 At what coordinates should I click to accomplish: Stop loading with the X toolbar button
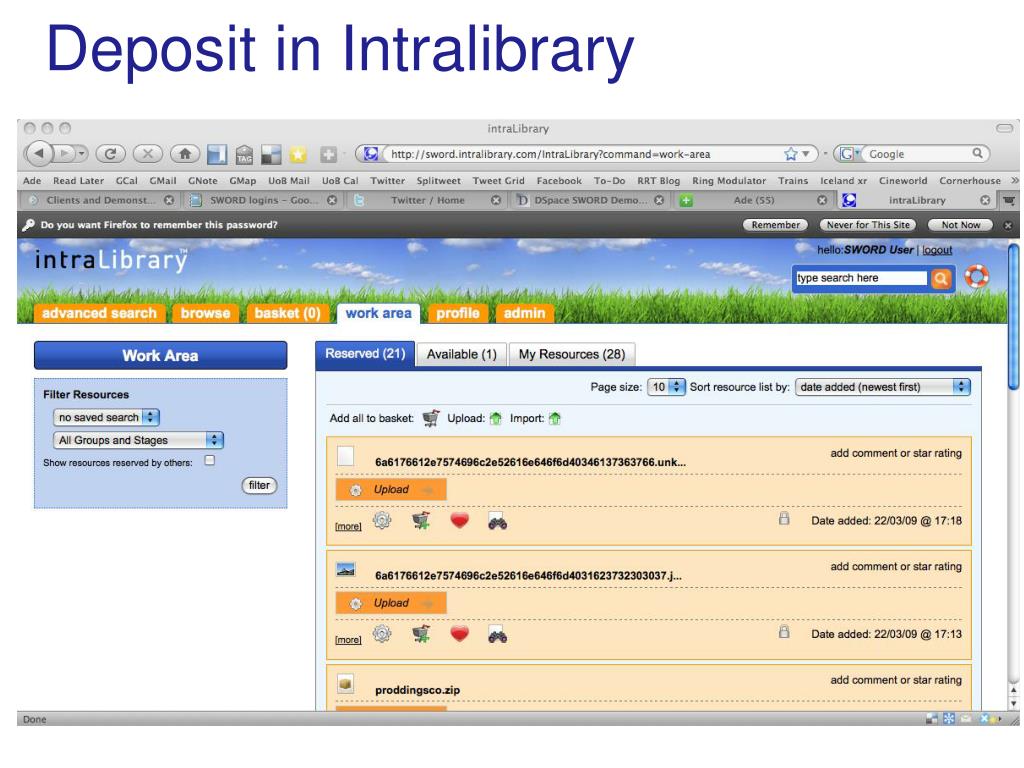[148, 153]
